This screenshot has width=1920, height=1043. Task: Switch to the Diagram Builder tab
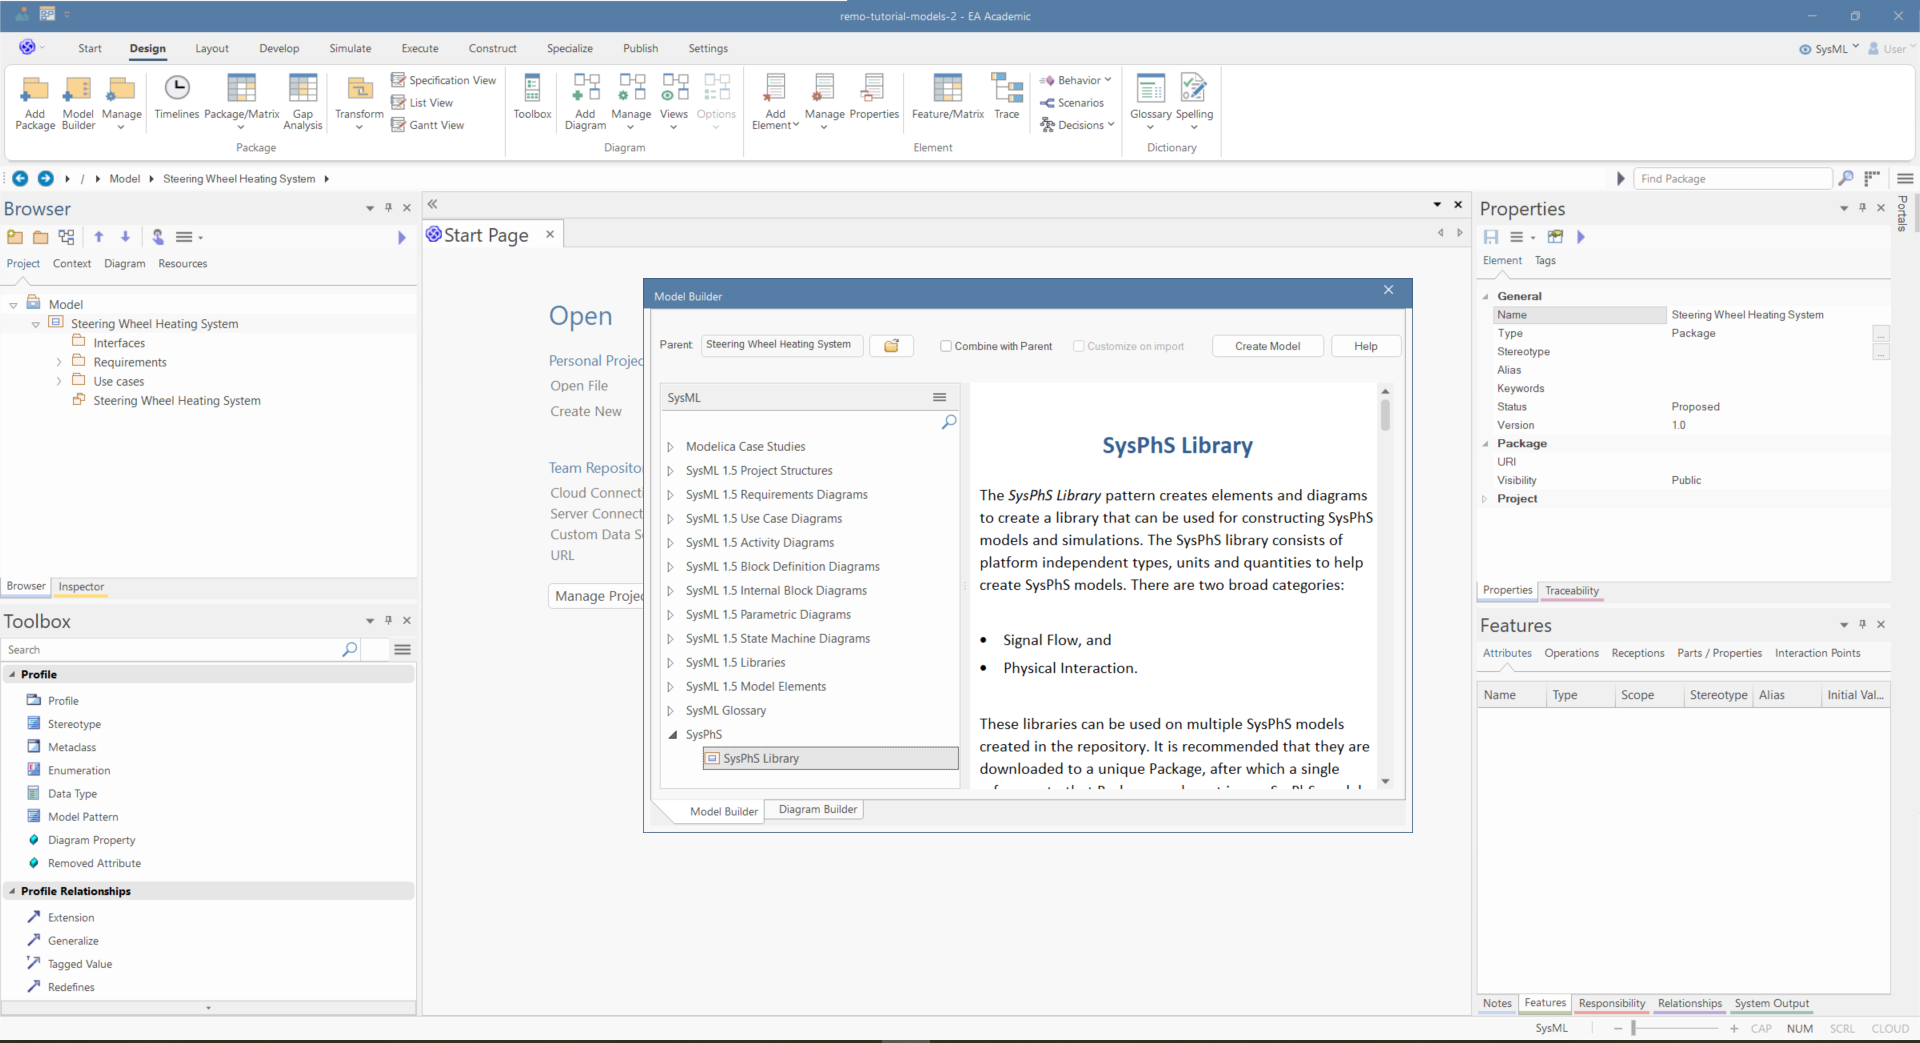[x=817, y=810]
